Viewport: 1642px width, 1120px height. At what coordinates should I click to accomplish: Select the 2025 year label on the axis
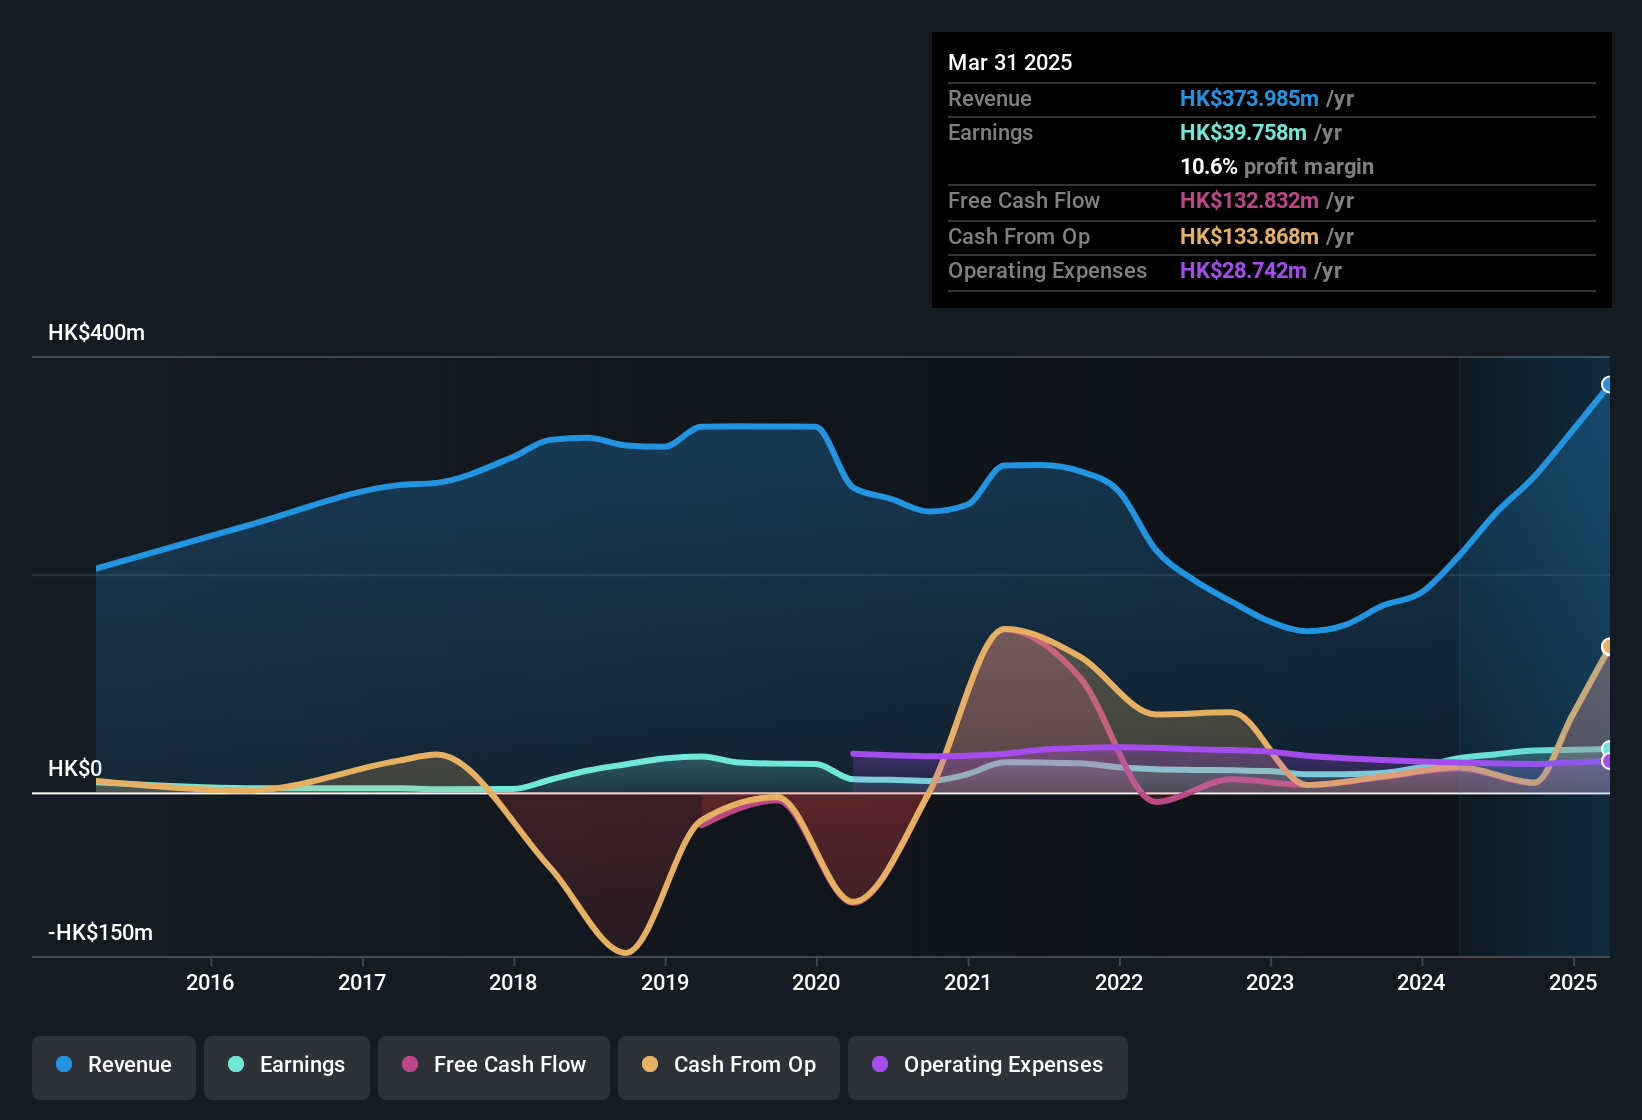[1573, 983]
